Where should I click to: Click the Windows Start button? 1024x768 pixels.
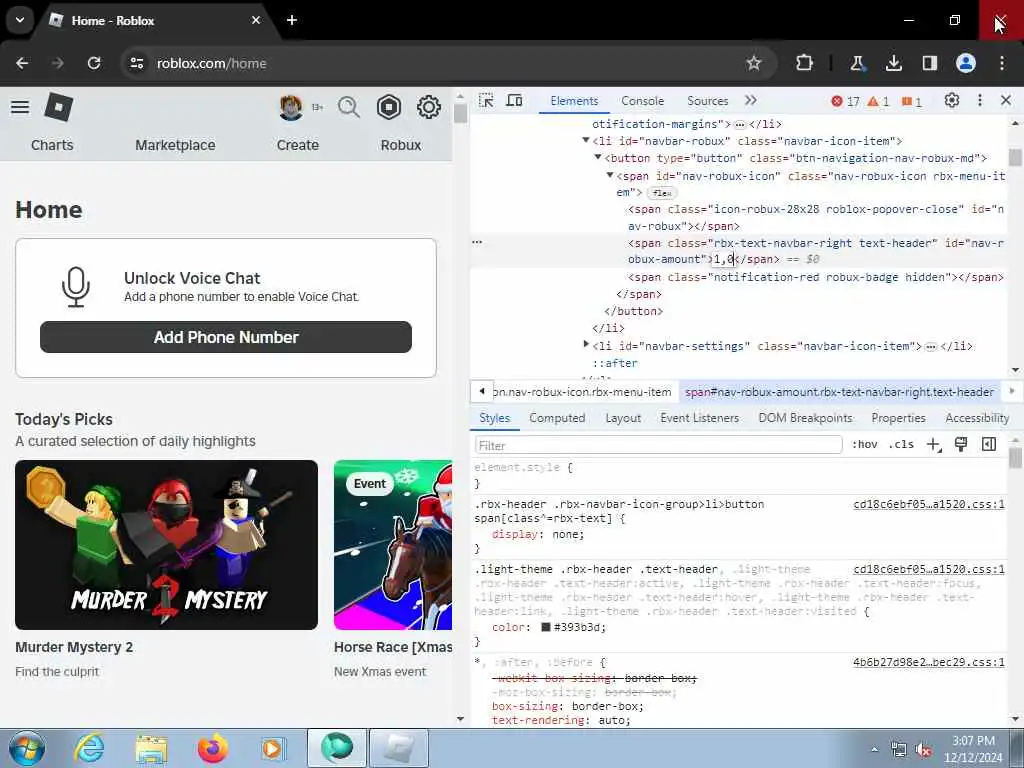pyautogui.click(x=27, y=748)
